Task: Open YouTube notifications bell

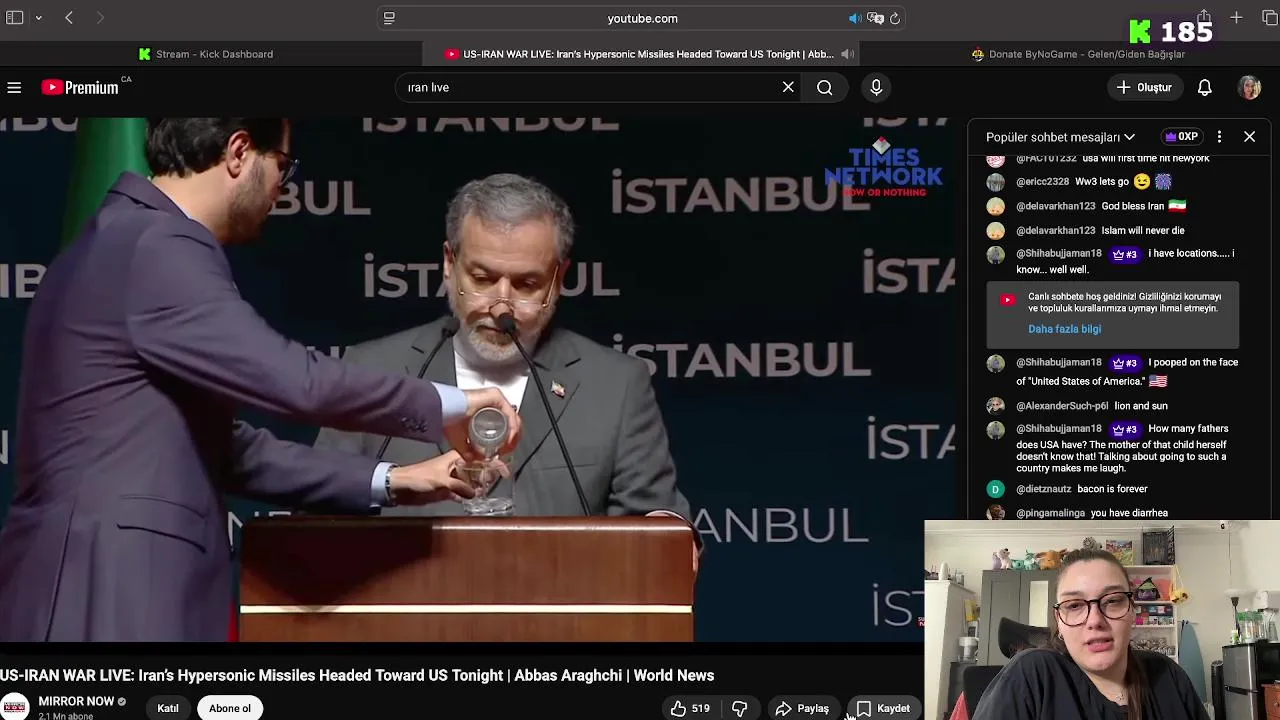Action: [1205, 88]
